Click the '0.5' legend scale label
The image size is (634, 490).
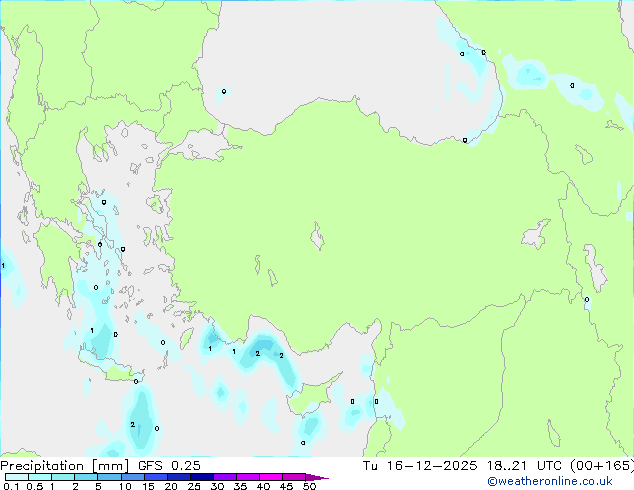(34, 486)
